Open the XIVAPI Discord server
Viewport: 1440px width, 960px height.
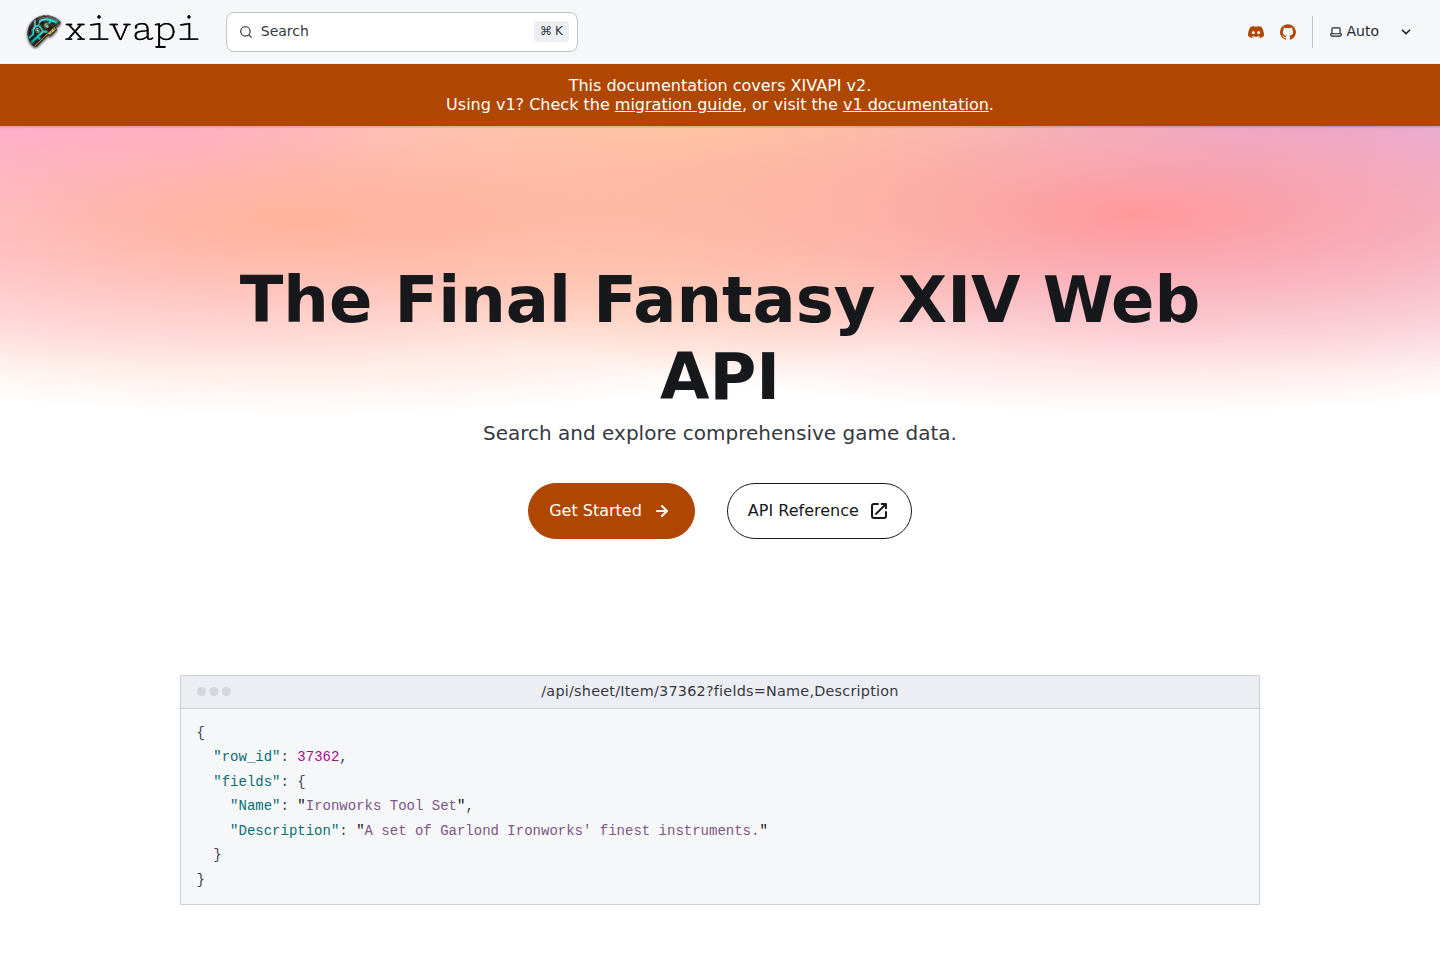[x=1255, y=31]
